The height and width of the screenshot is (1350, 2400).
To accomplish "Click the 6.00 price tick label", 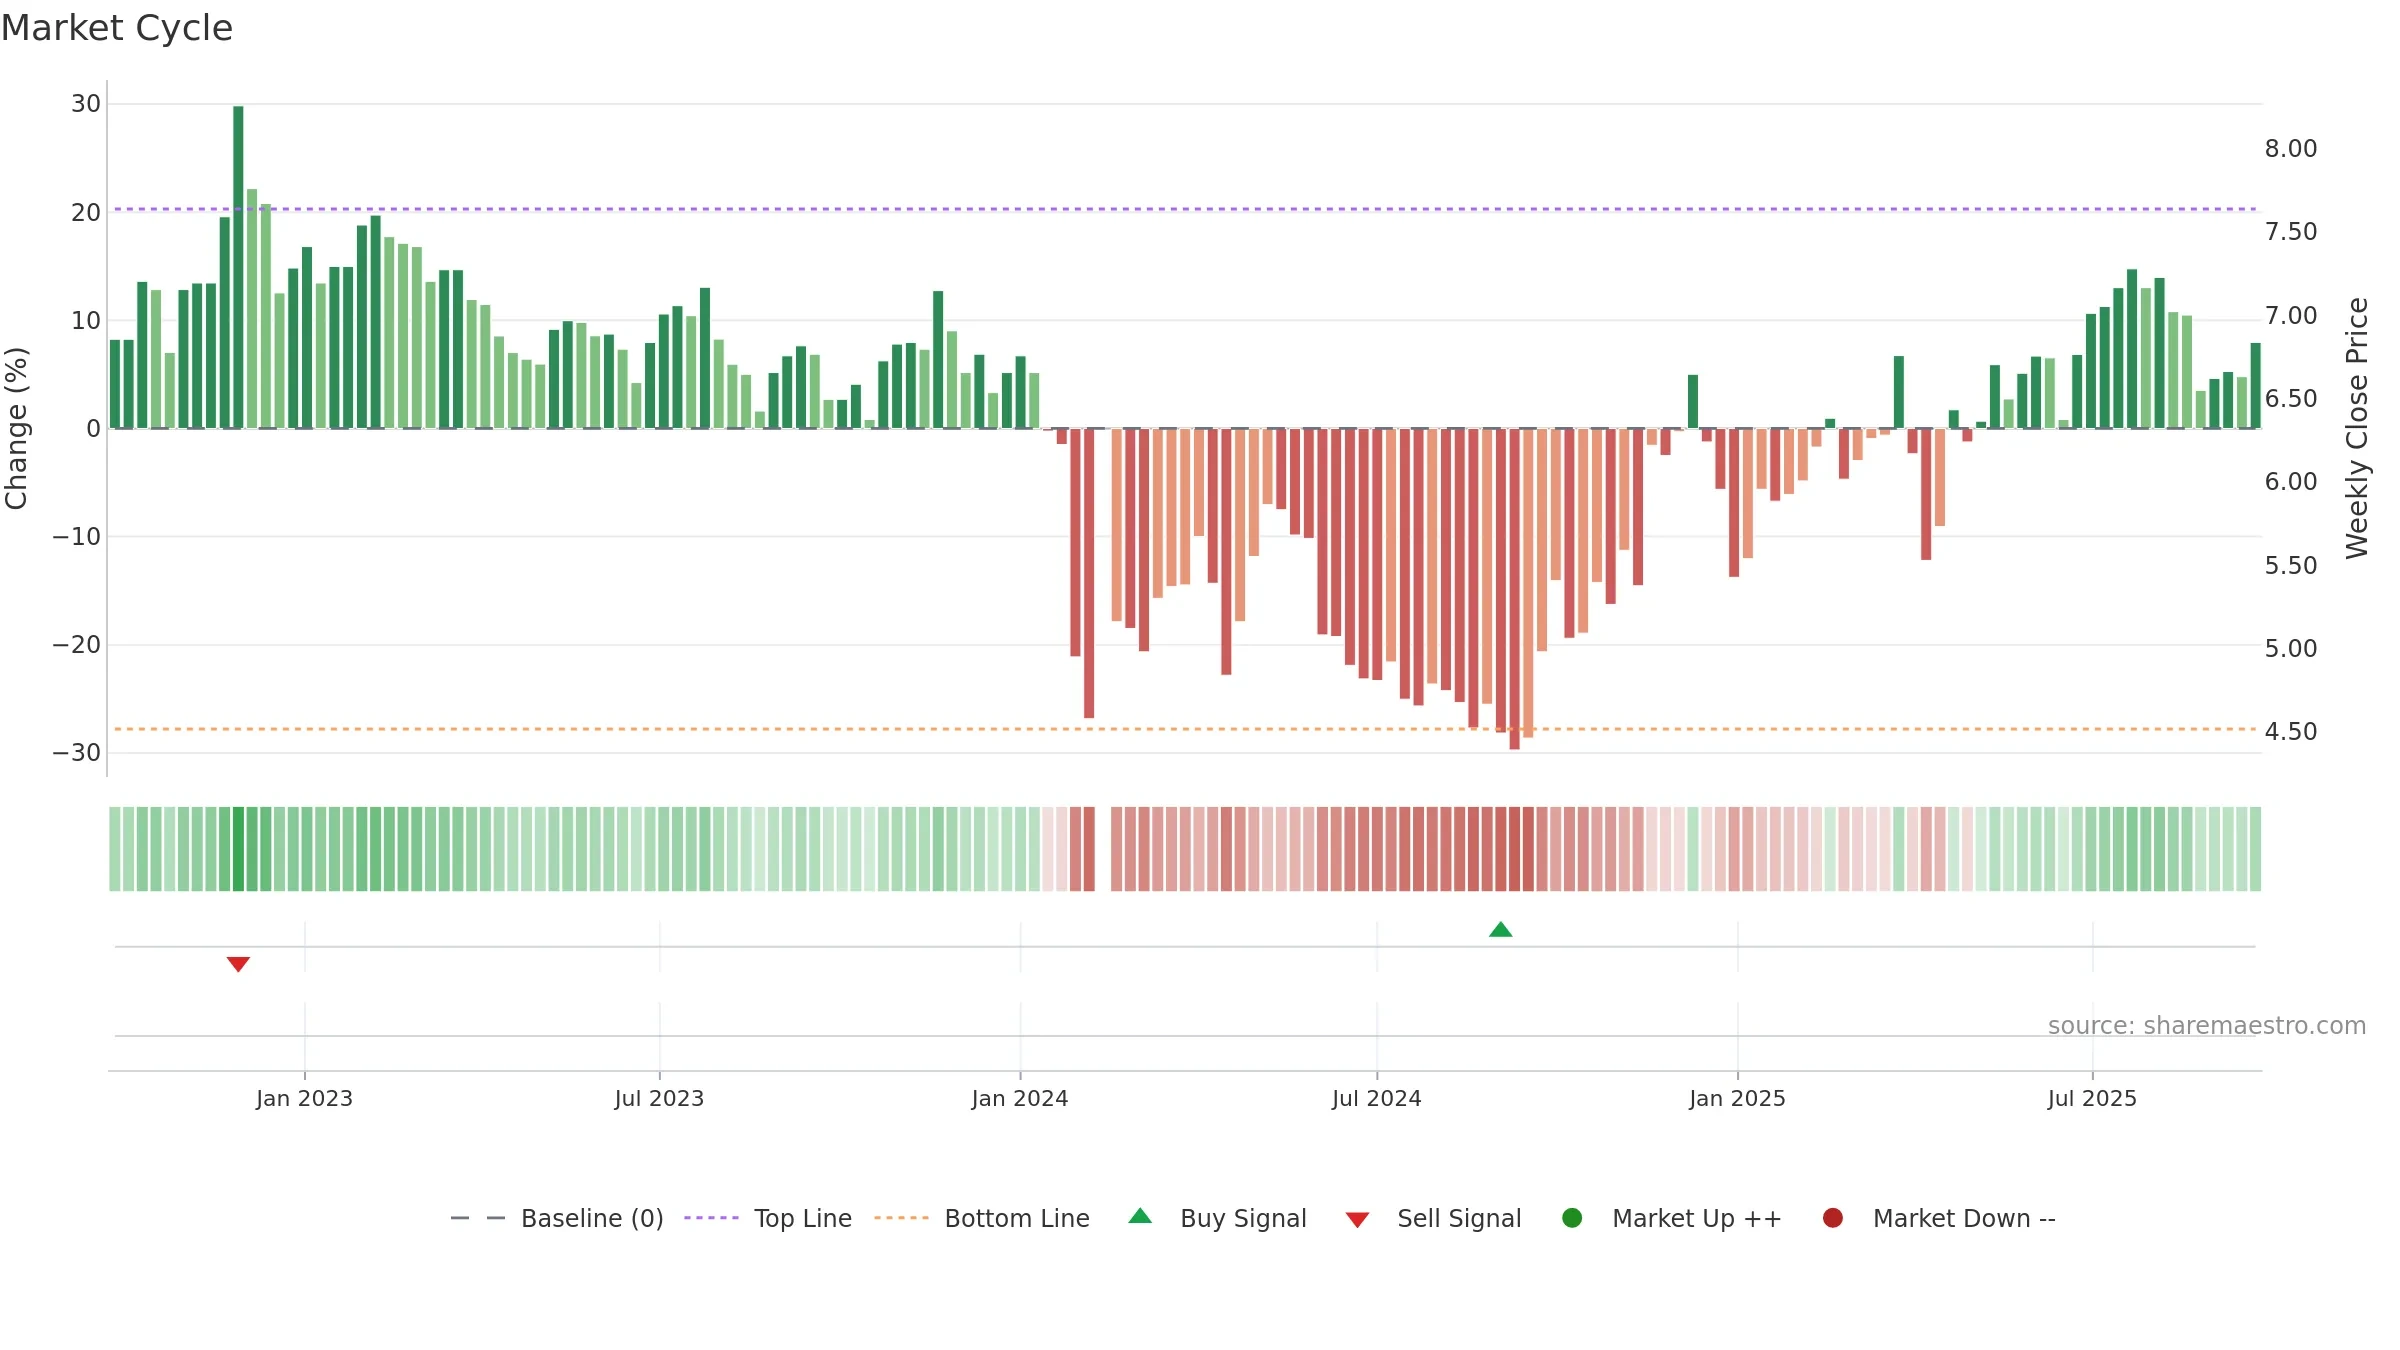I will tap(2291, 482).
